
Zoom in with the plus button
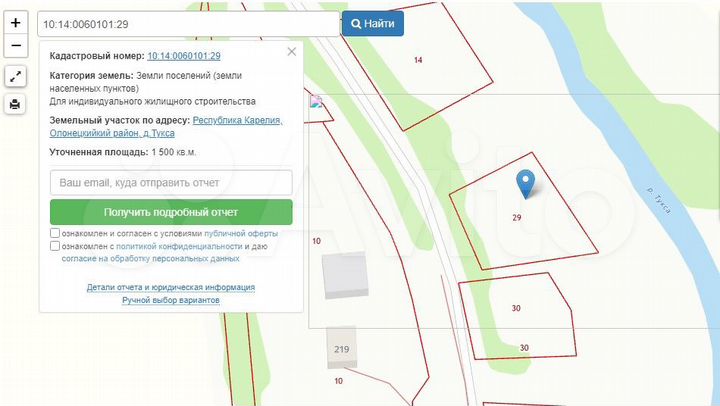16,23
